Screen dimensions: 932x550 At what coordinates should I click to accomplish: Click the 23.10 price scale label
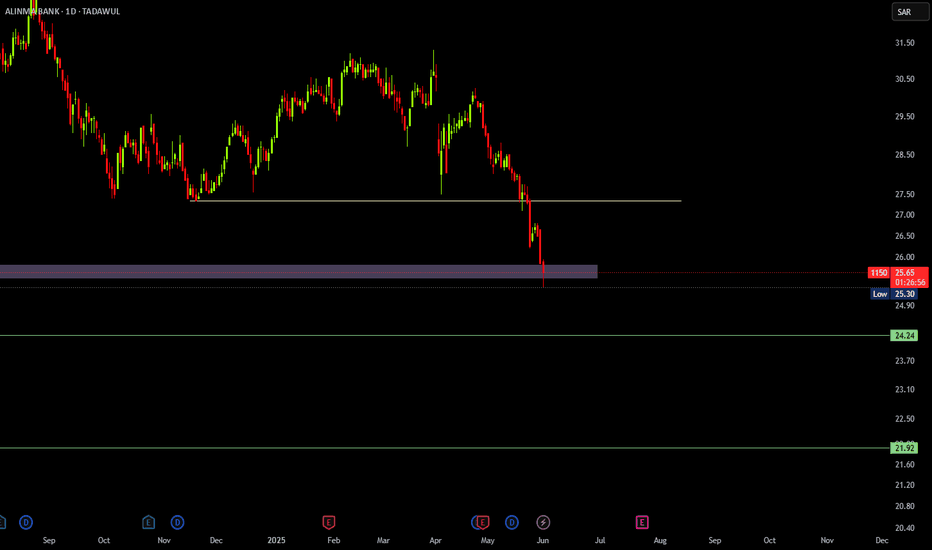(x=905, y=389)
